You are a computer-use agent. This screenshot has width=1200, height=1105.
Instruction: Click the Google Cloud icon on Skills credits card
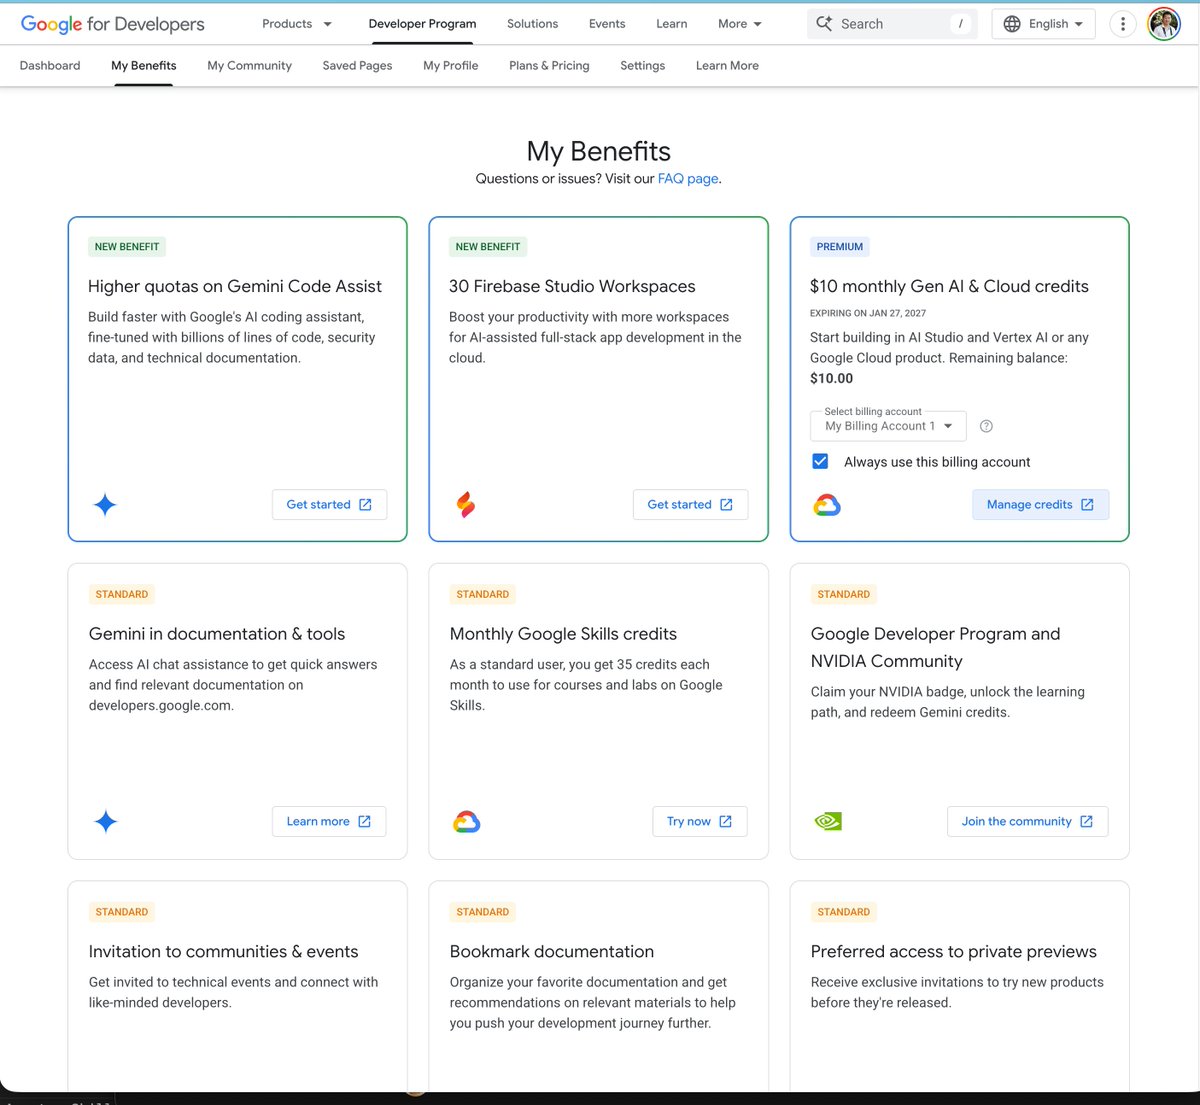466,822
